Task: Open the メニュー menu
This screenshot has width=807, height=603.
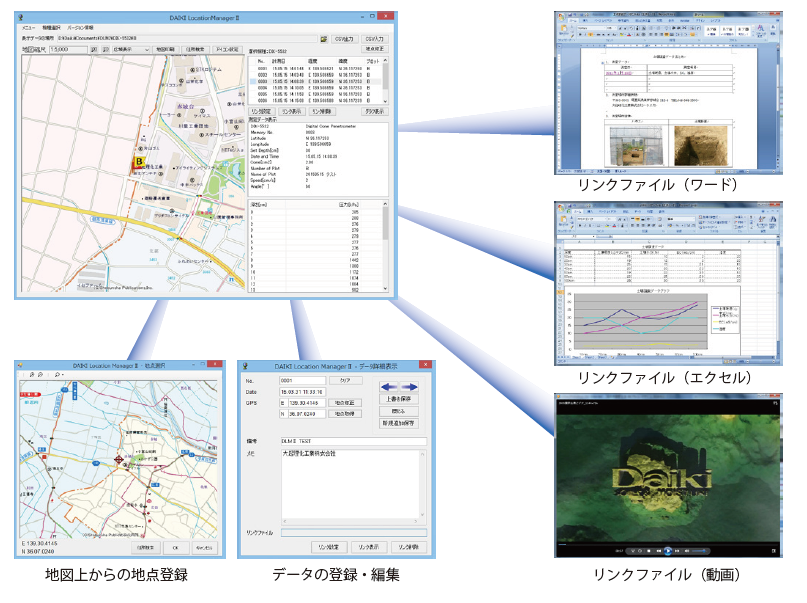Action: tap(28, 27)
